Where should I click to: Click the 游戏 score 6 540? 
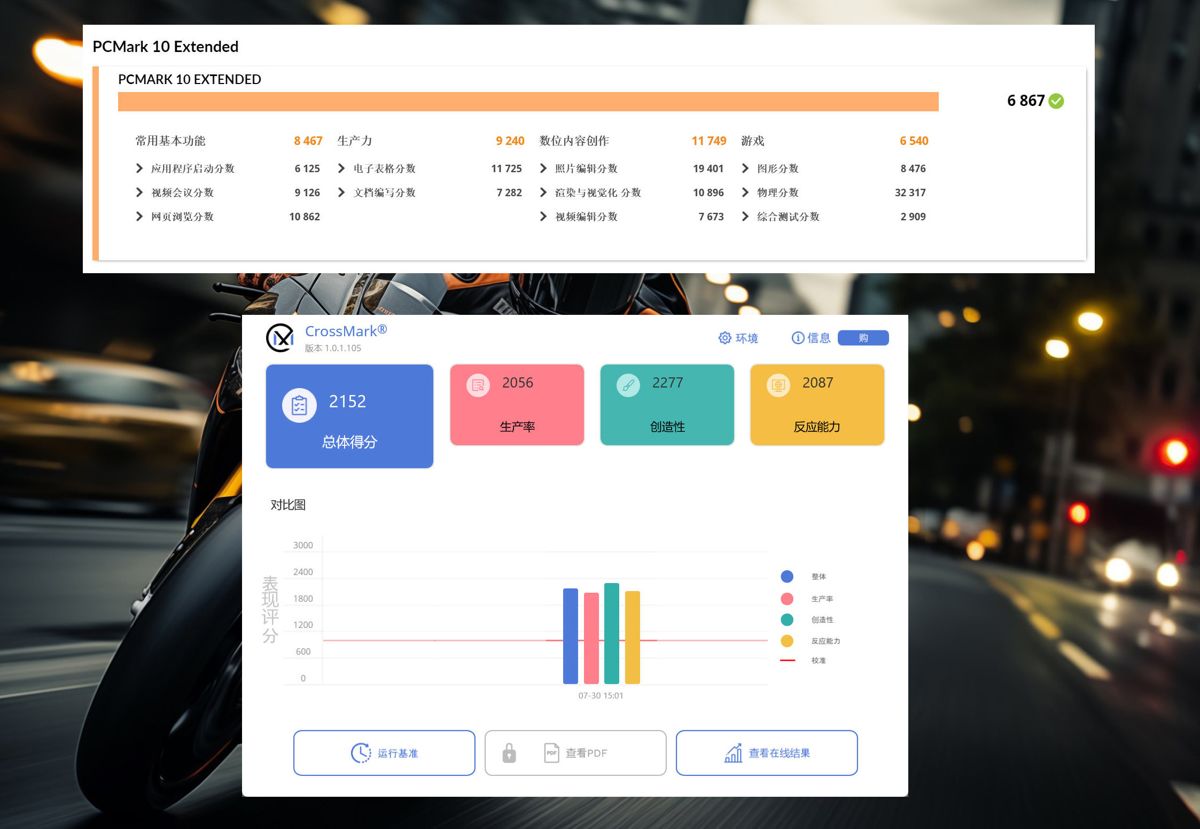tap(914, 141)
